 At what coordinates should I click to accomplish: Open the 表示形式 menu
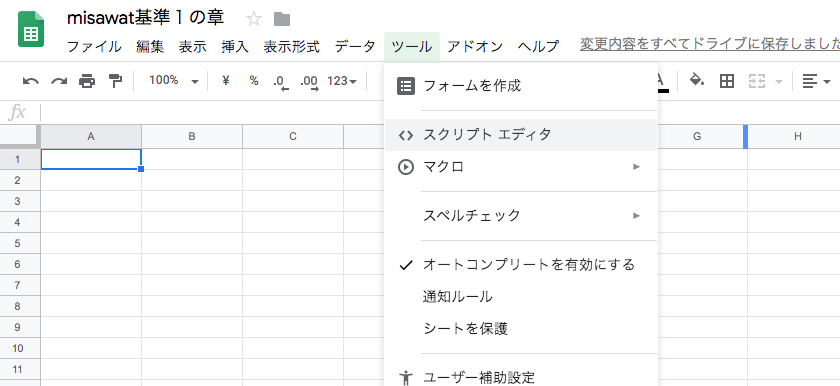point(291,47)
